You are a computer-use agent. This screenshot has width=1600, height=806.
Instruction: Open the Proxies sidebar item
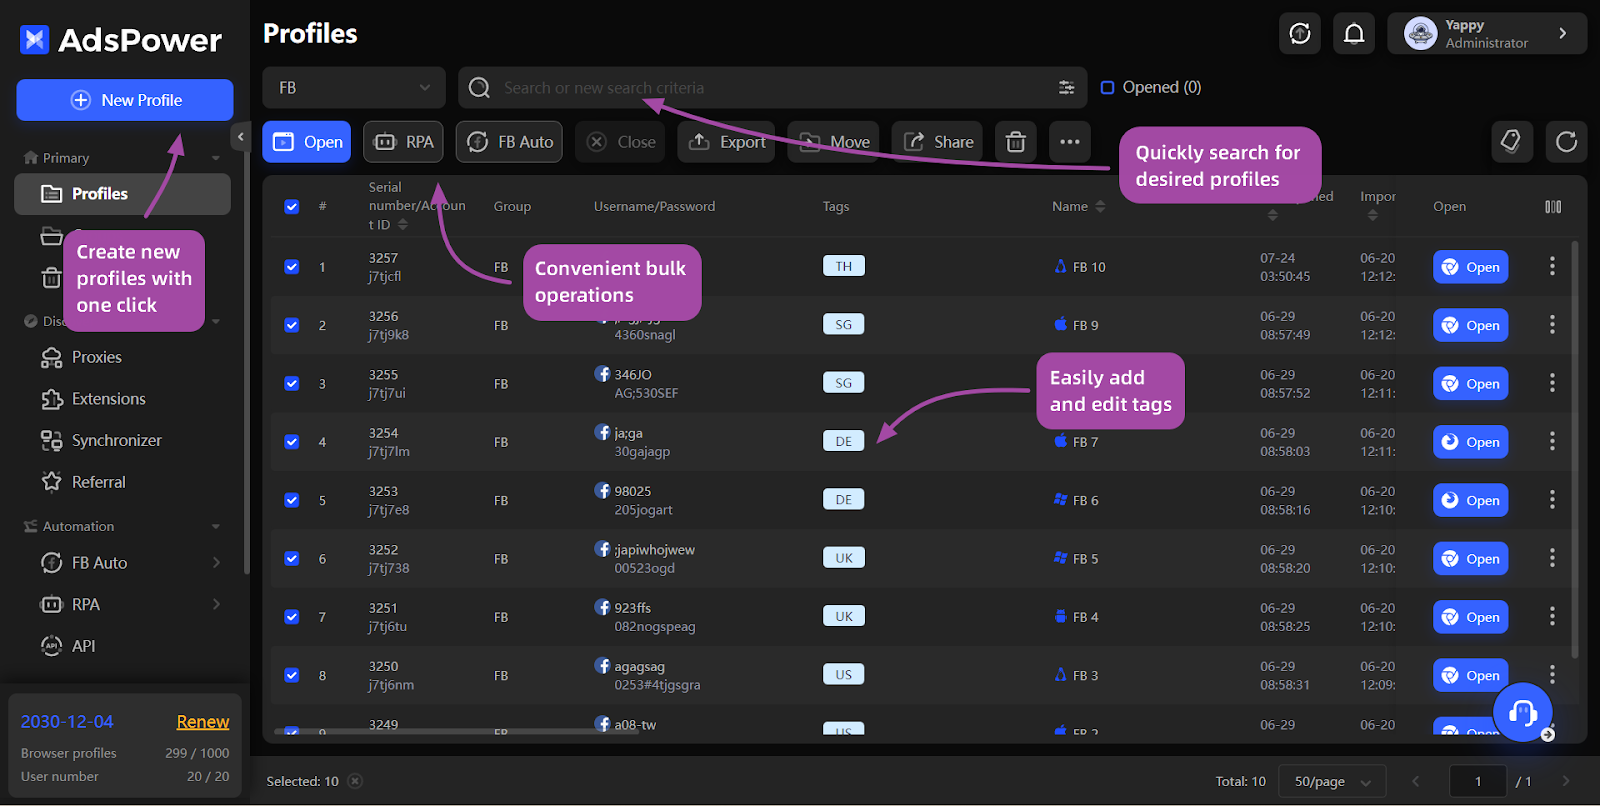[x=96, y=357]
